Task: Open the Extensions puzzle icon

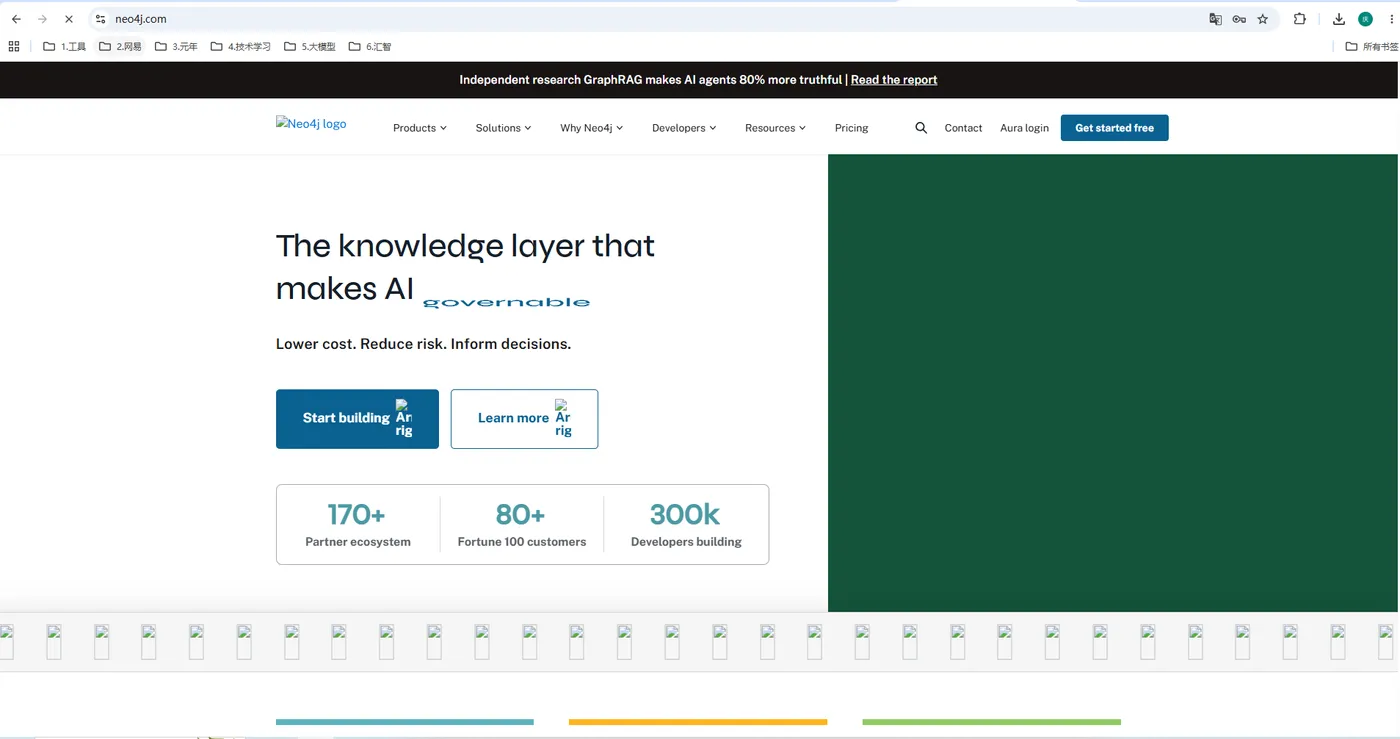Action: (1300, 19)
